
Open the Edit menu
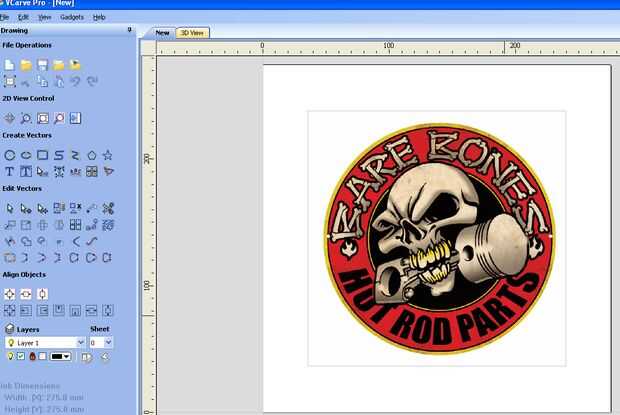tap(23, 17)
